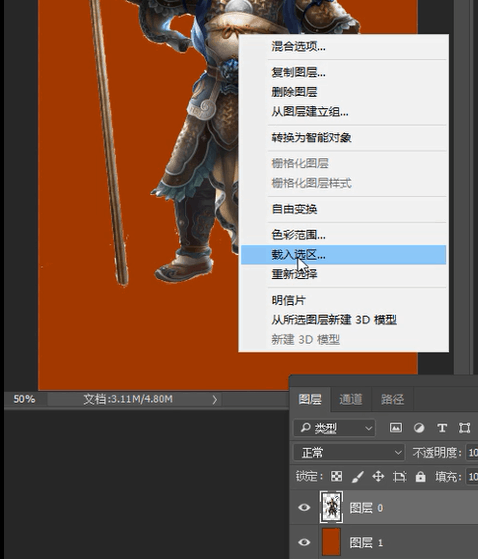Click the 50% zoom level field

24,399
